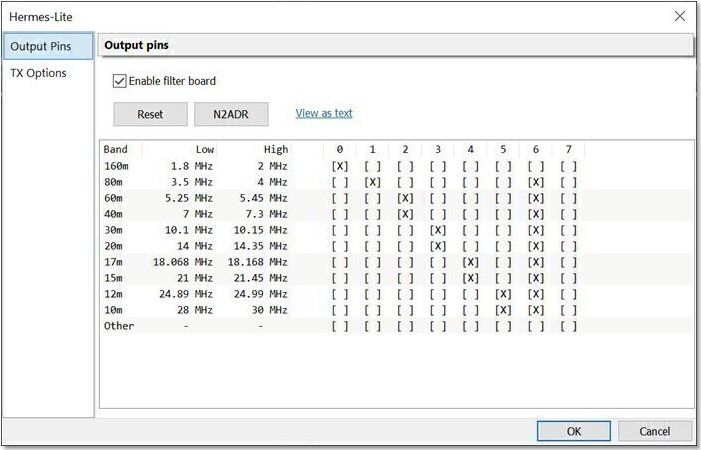Viewport: 701px width, 450px height.
Task: Toggle pin 1 for the 160m band
Action: pyautogui.click(x=372, y=166)
